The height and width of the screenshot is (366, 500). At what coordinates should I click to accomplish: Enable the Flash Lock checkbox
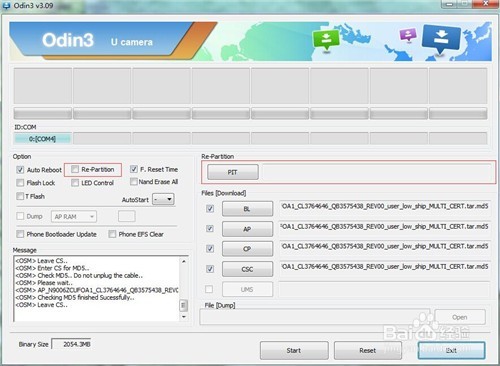20,183
